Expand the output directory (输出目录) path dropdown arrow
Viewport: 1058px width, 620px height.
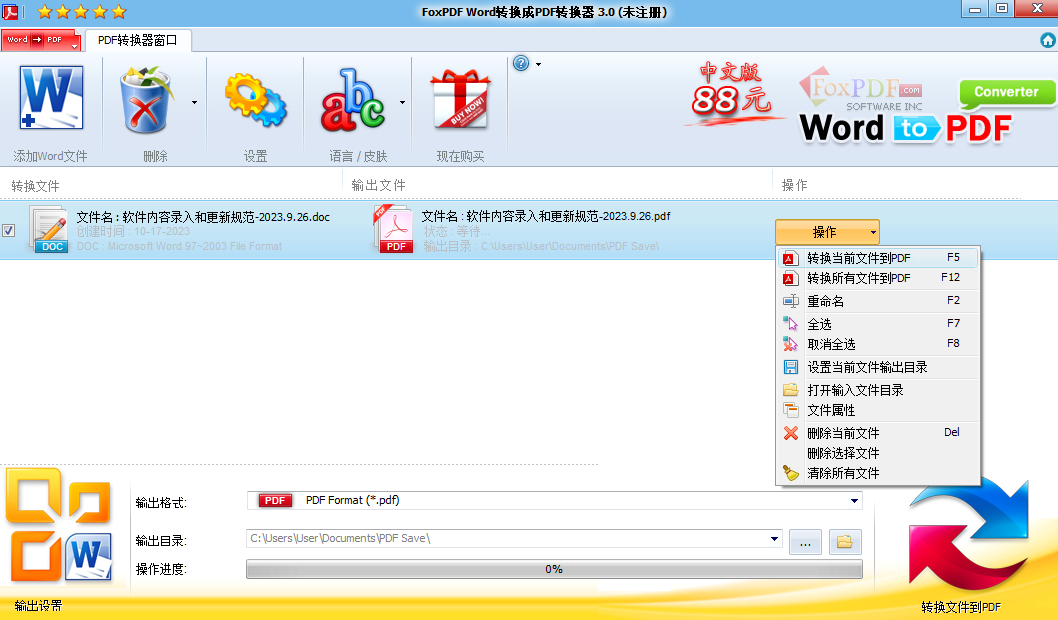coord(774,539)
